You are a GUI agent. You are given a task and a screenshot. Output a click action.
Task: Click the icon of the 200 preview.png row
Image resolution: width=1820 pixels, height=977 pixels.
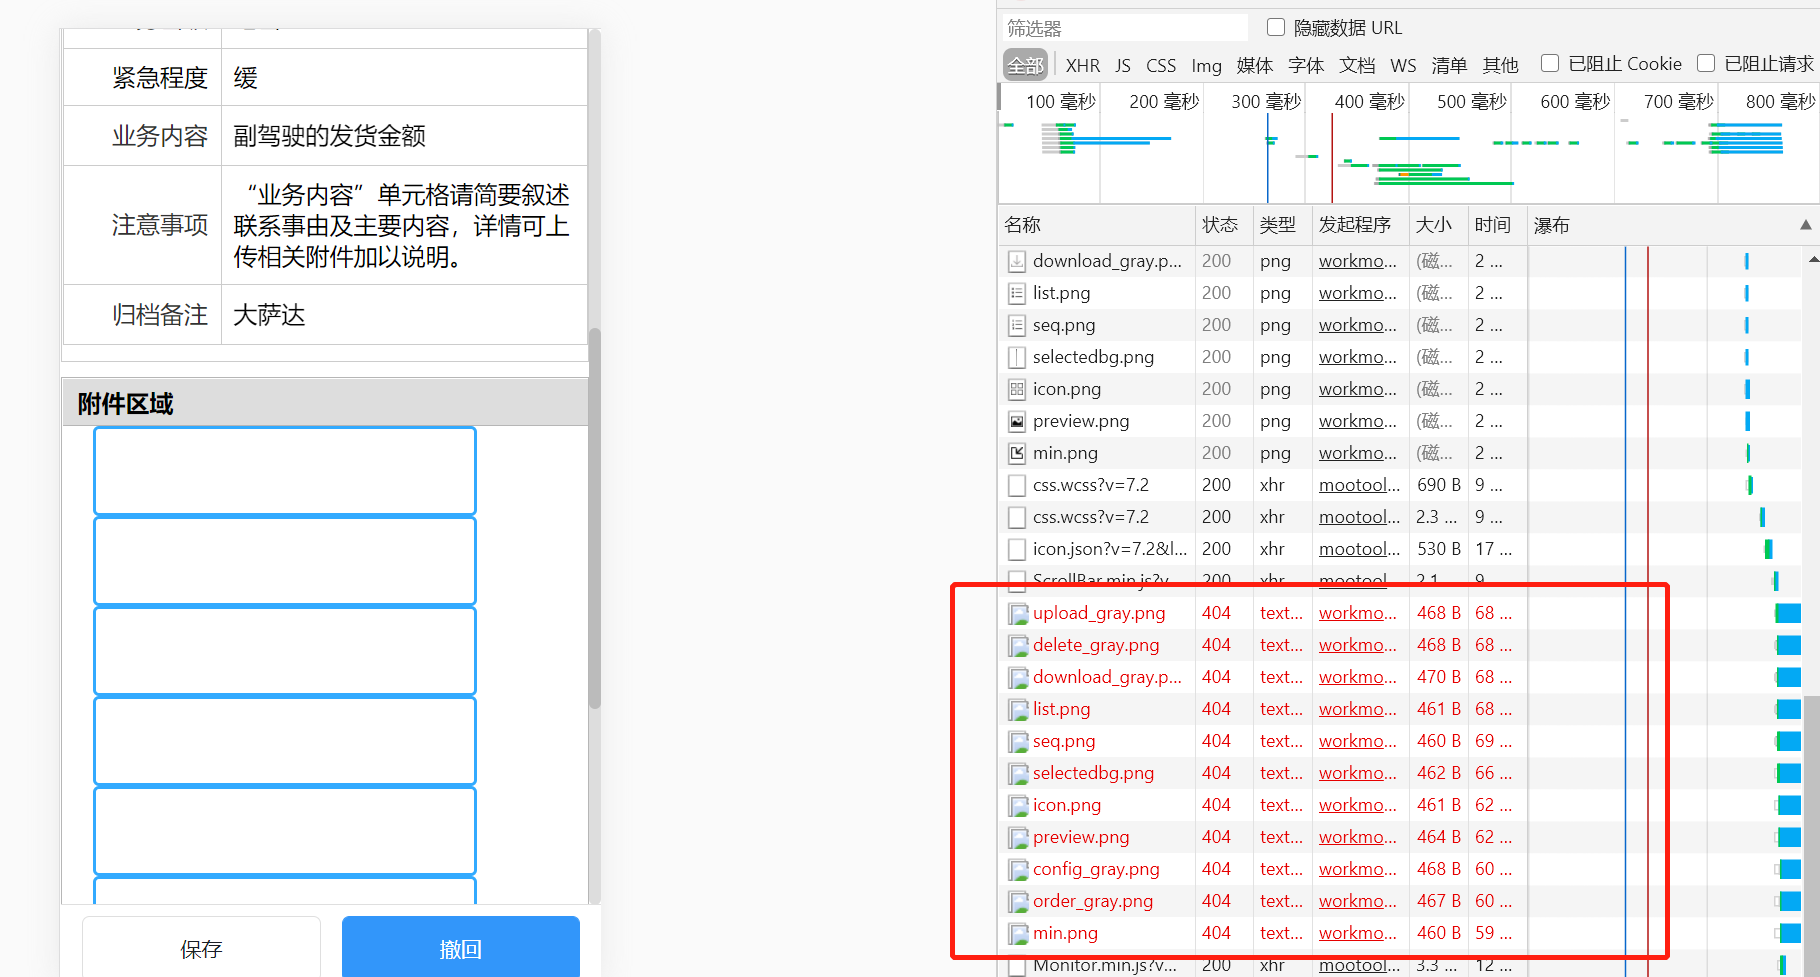(x=1017, y=421)
